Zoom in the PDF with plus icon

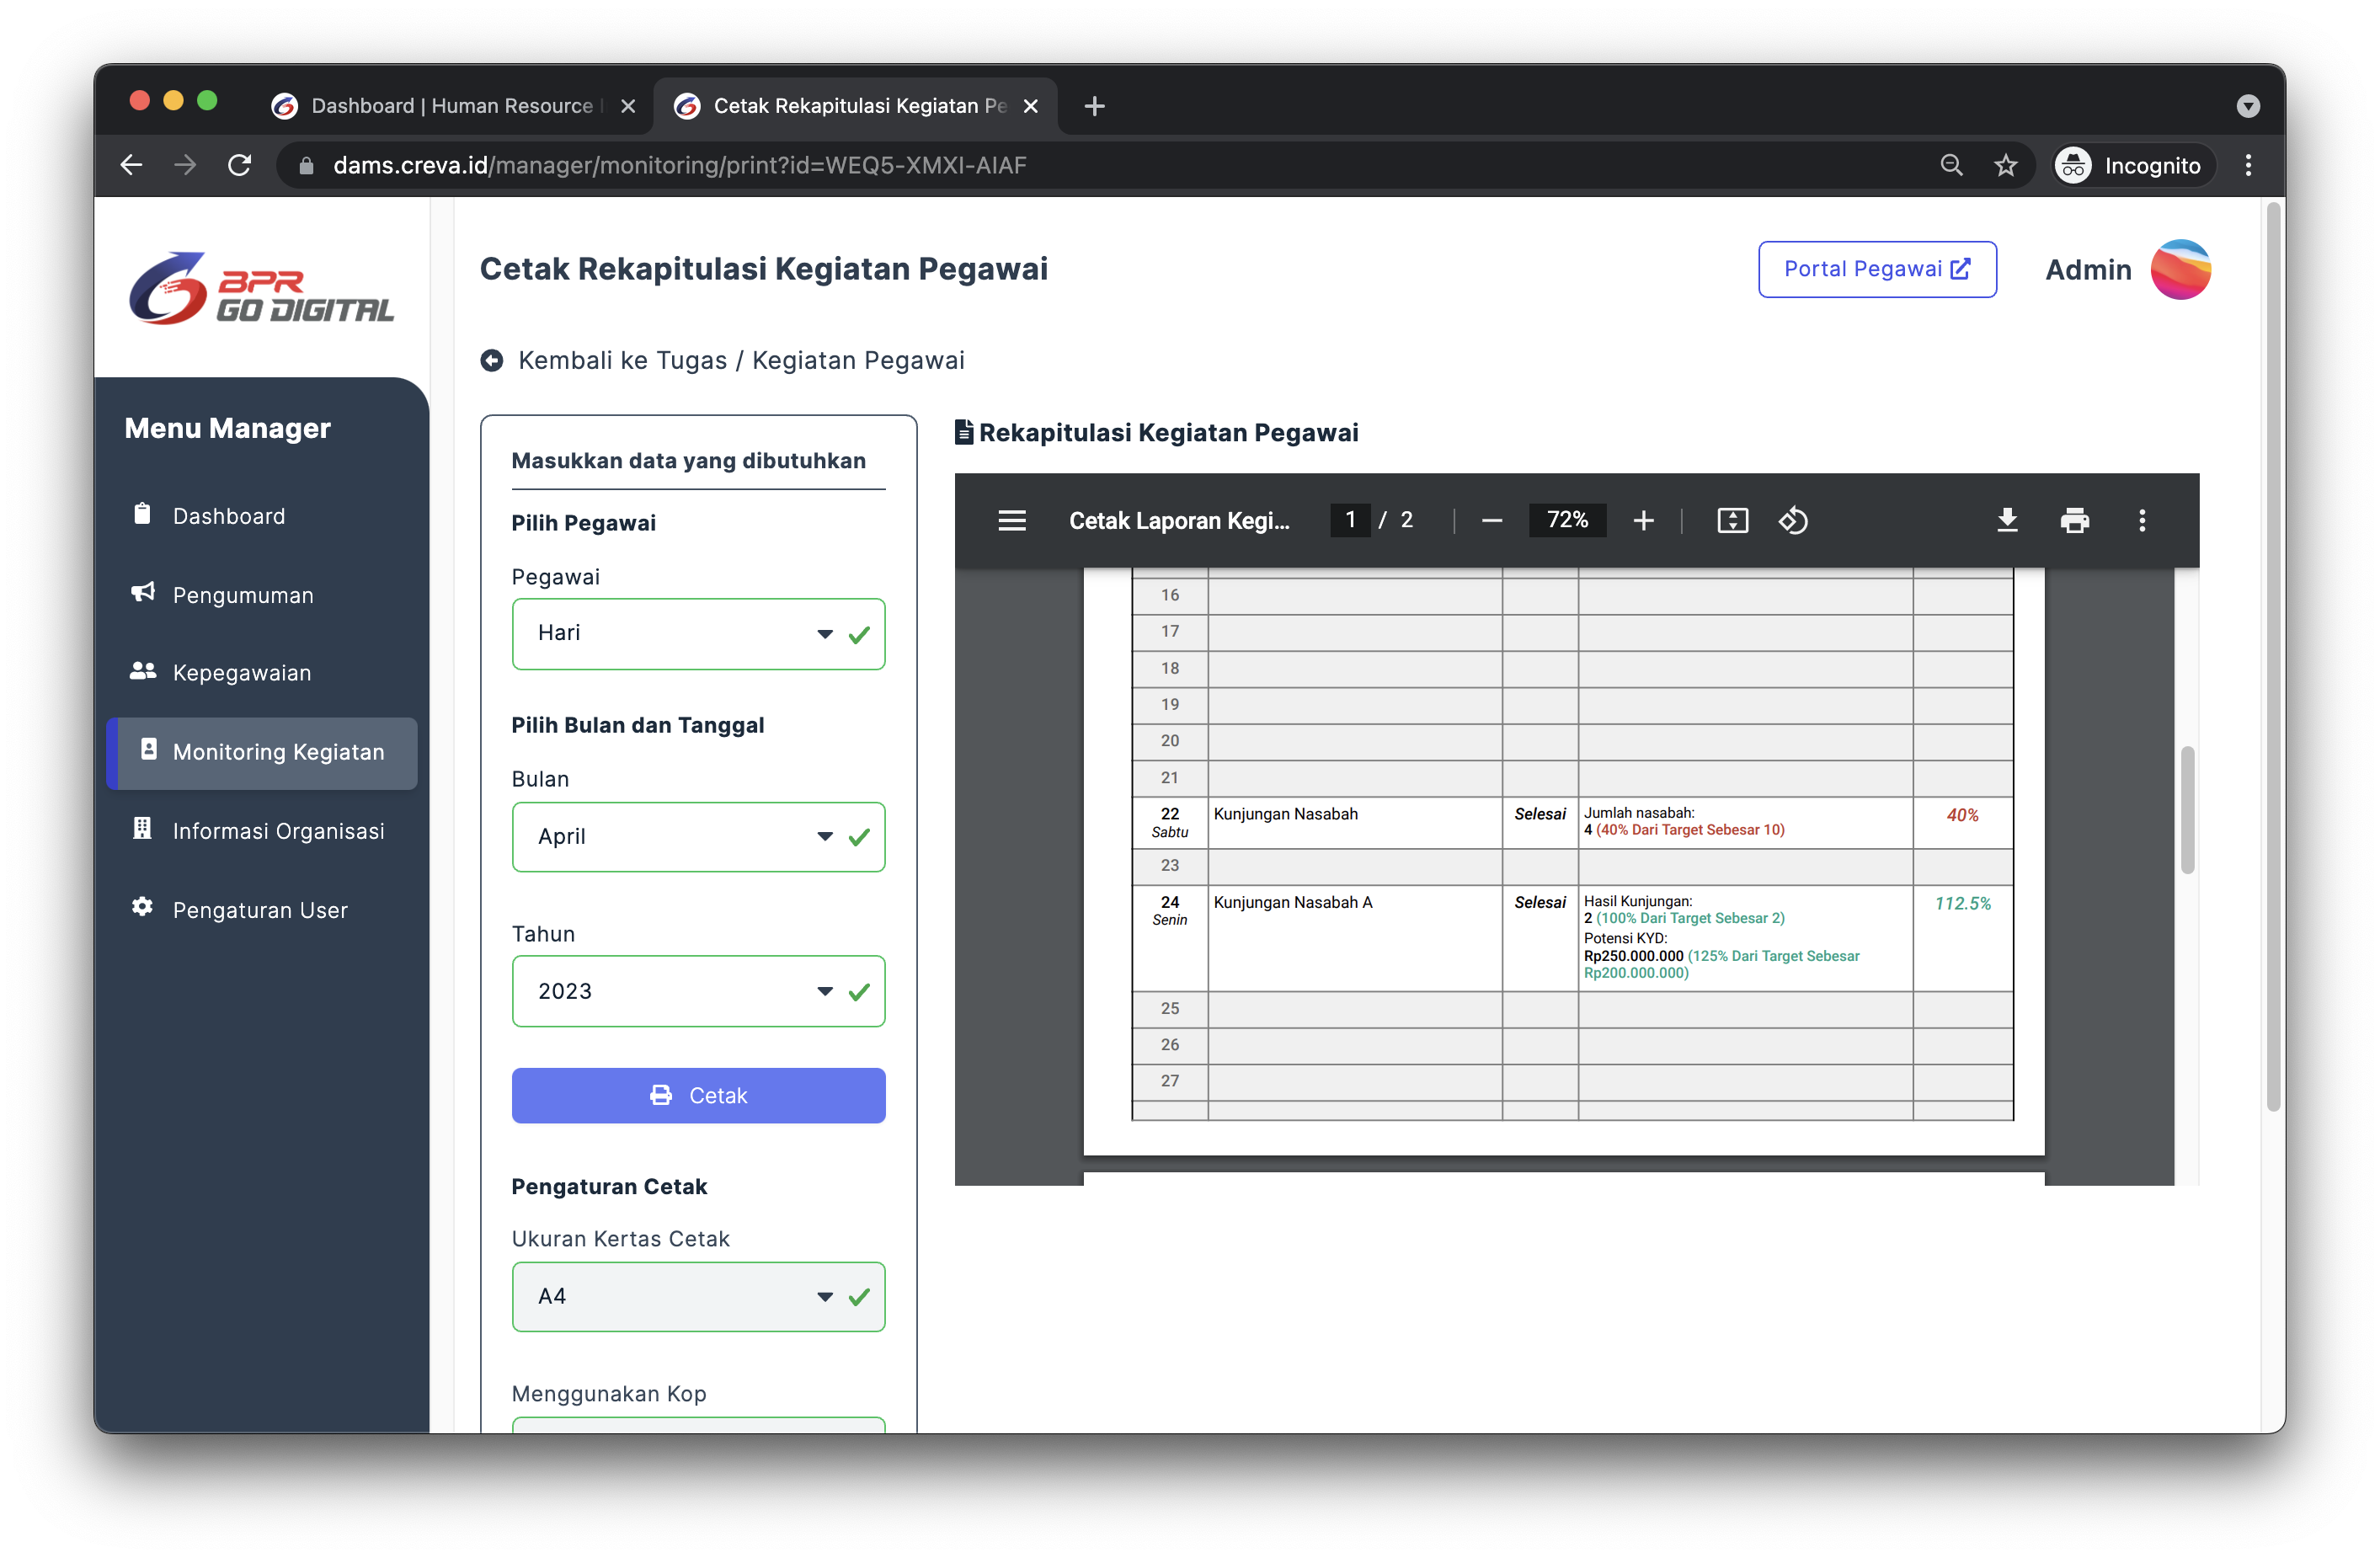tap(1643, 520)
